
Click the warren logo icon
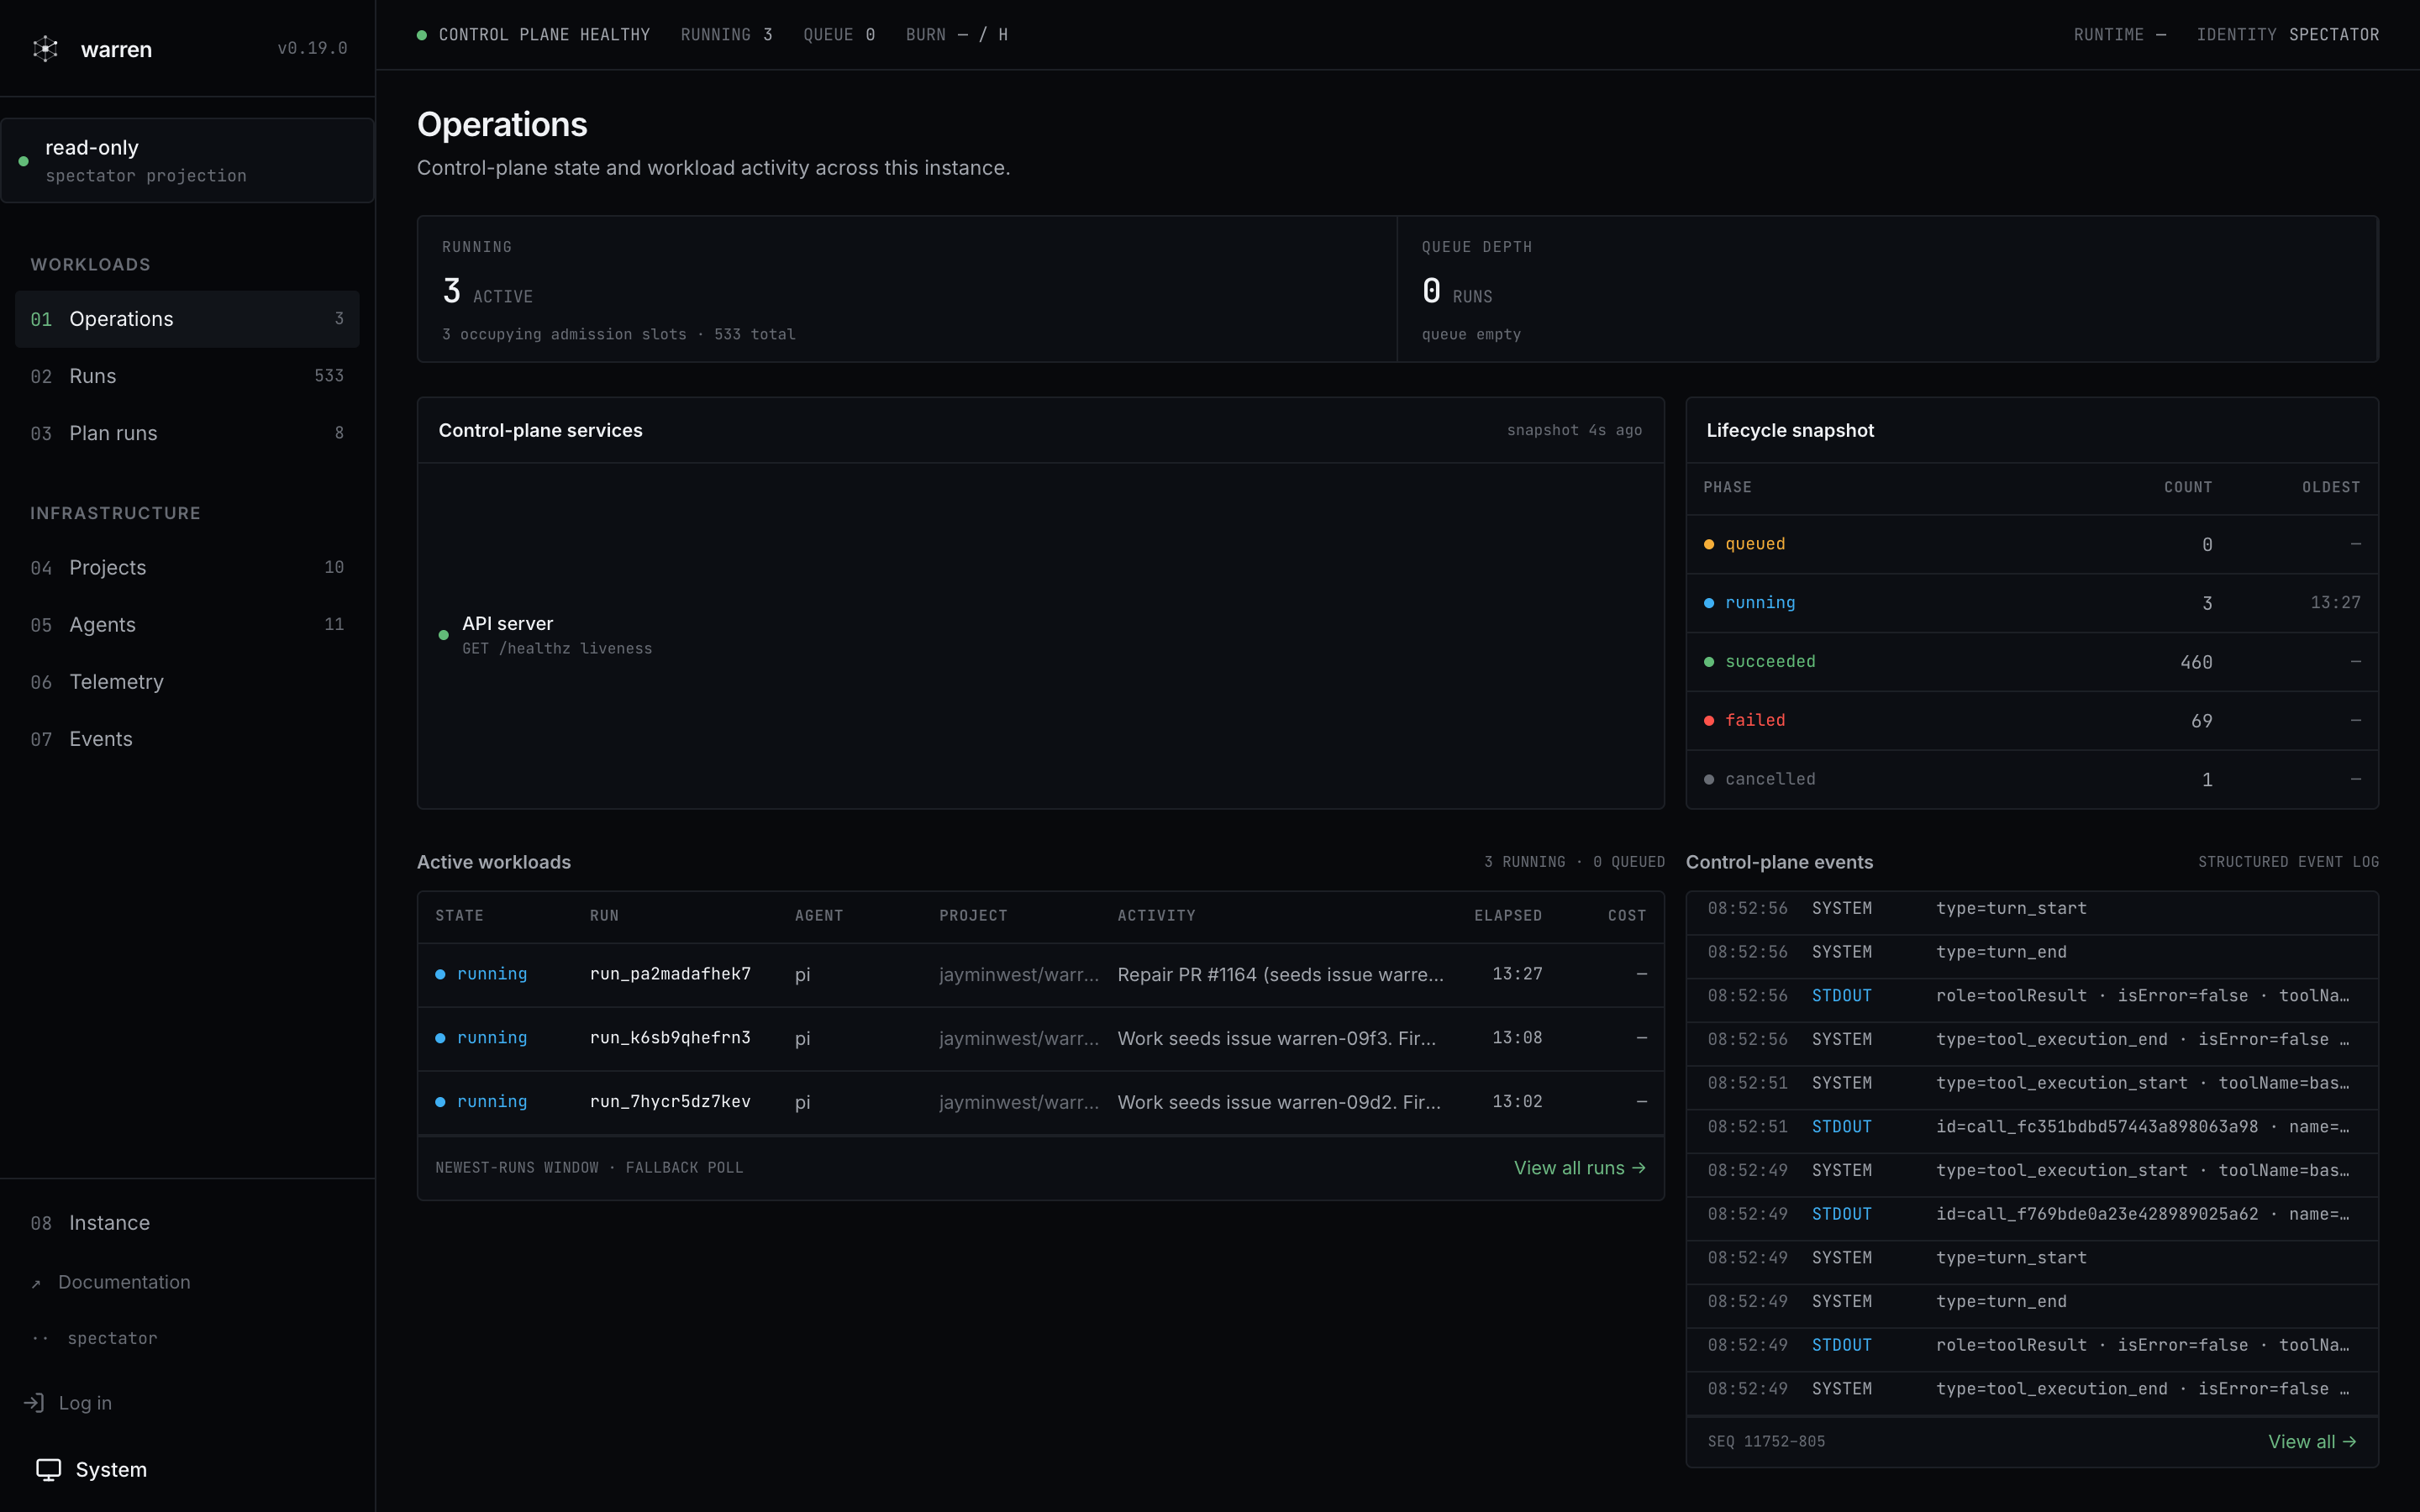(46, 49)
